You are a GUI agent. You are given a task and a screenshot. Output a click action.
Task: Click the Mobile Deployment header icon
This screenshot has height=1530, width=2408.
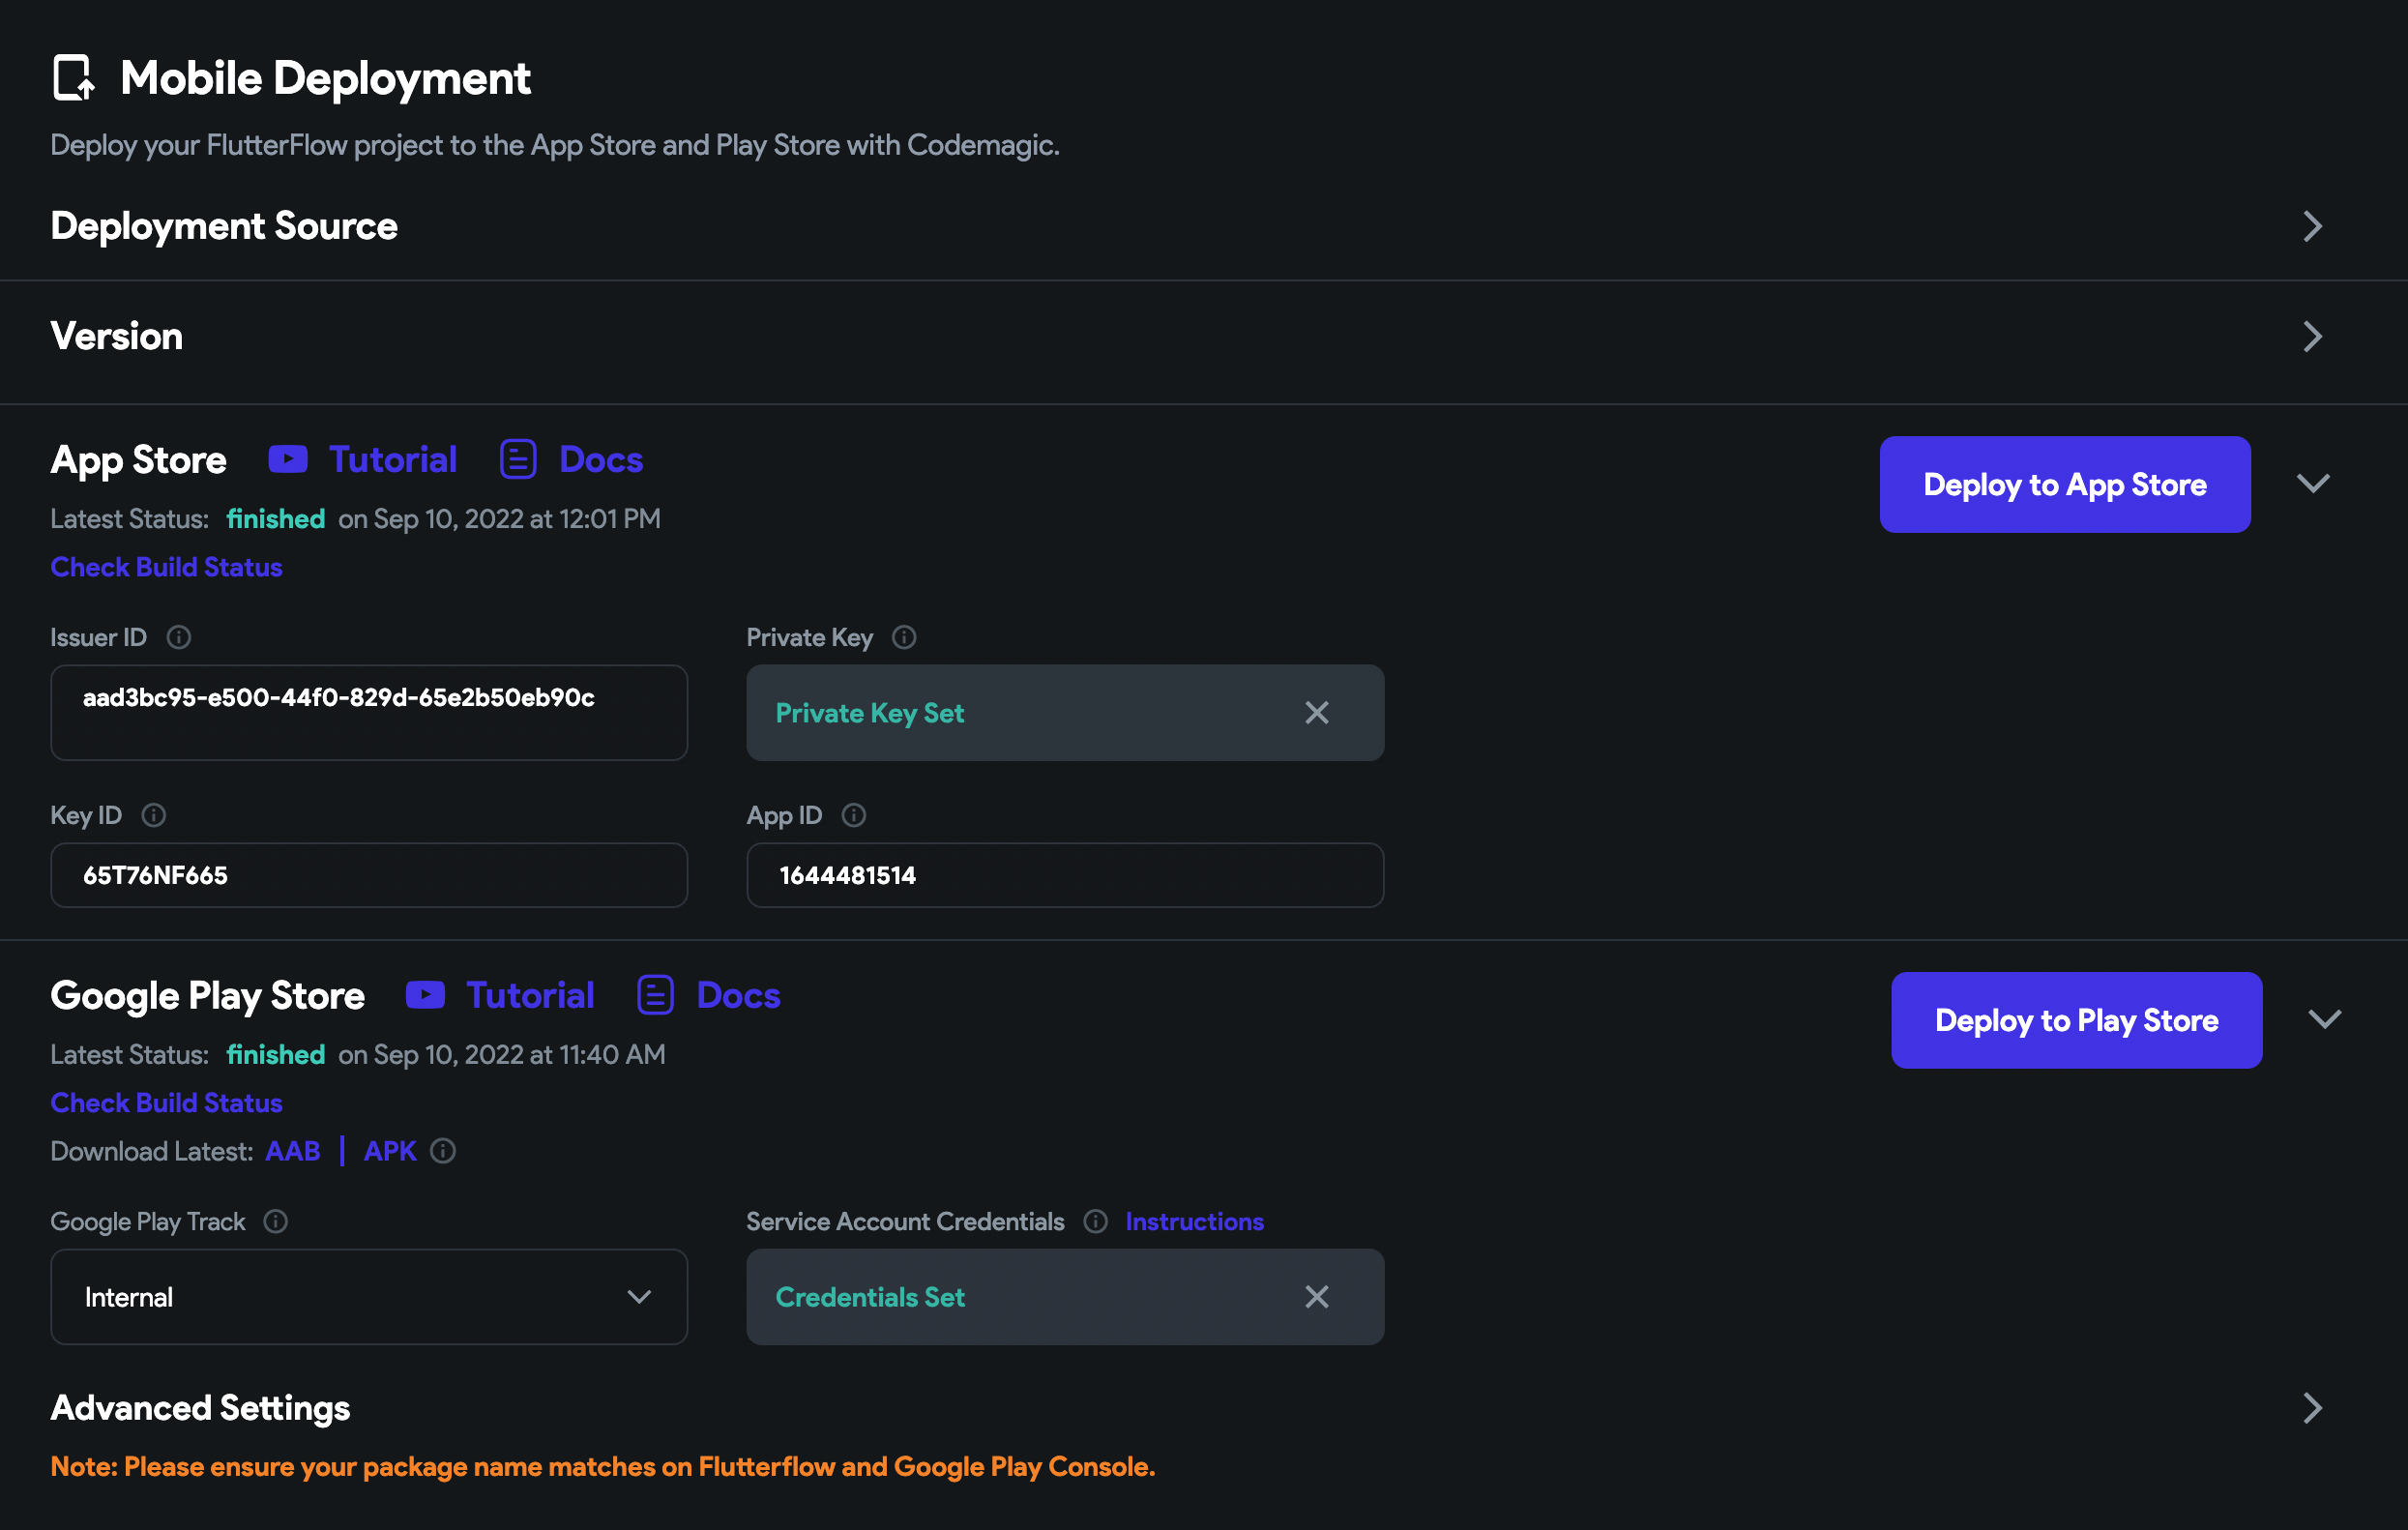[x=73, y=77]
